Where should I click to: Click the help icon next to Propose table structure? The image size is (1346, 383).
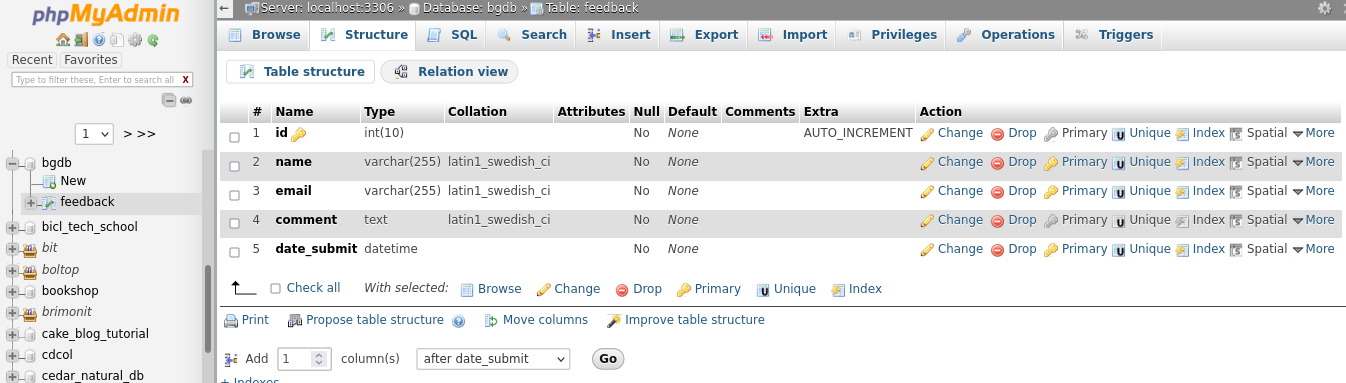[459, 321]
